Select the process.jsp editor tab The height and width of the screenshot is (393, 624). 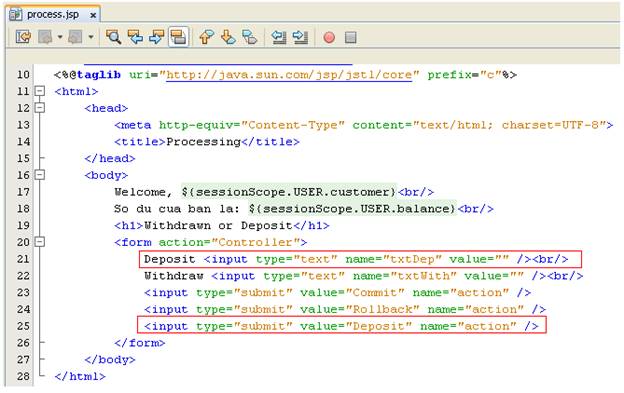pos(53,15)
